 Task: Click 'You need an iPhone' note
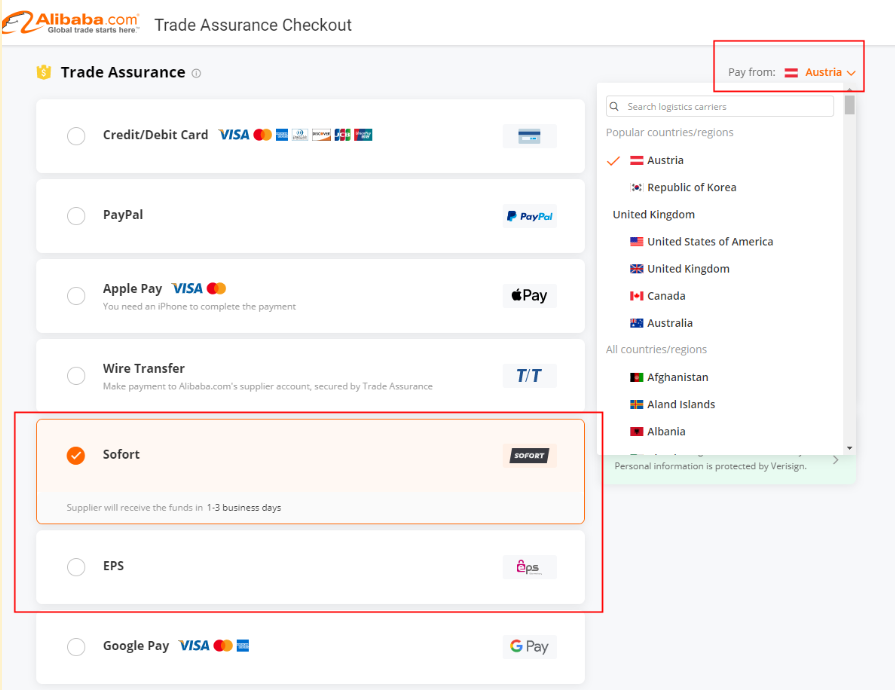[199, 306]
